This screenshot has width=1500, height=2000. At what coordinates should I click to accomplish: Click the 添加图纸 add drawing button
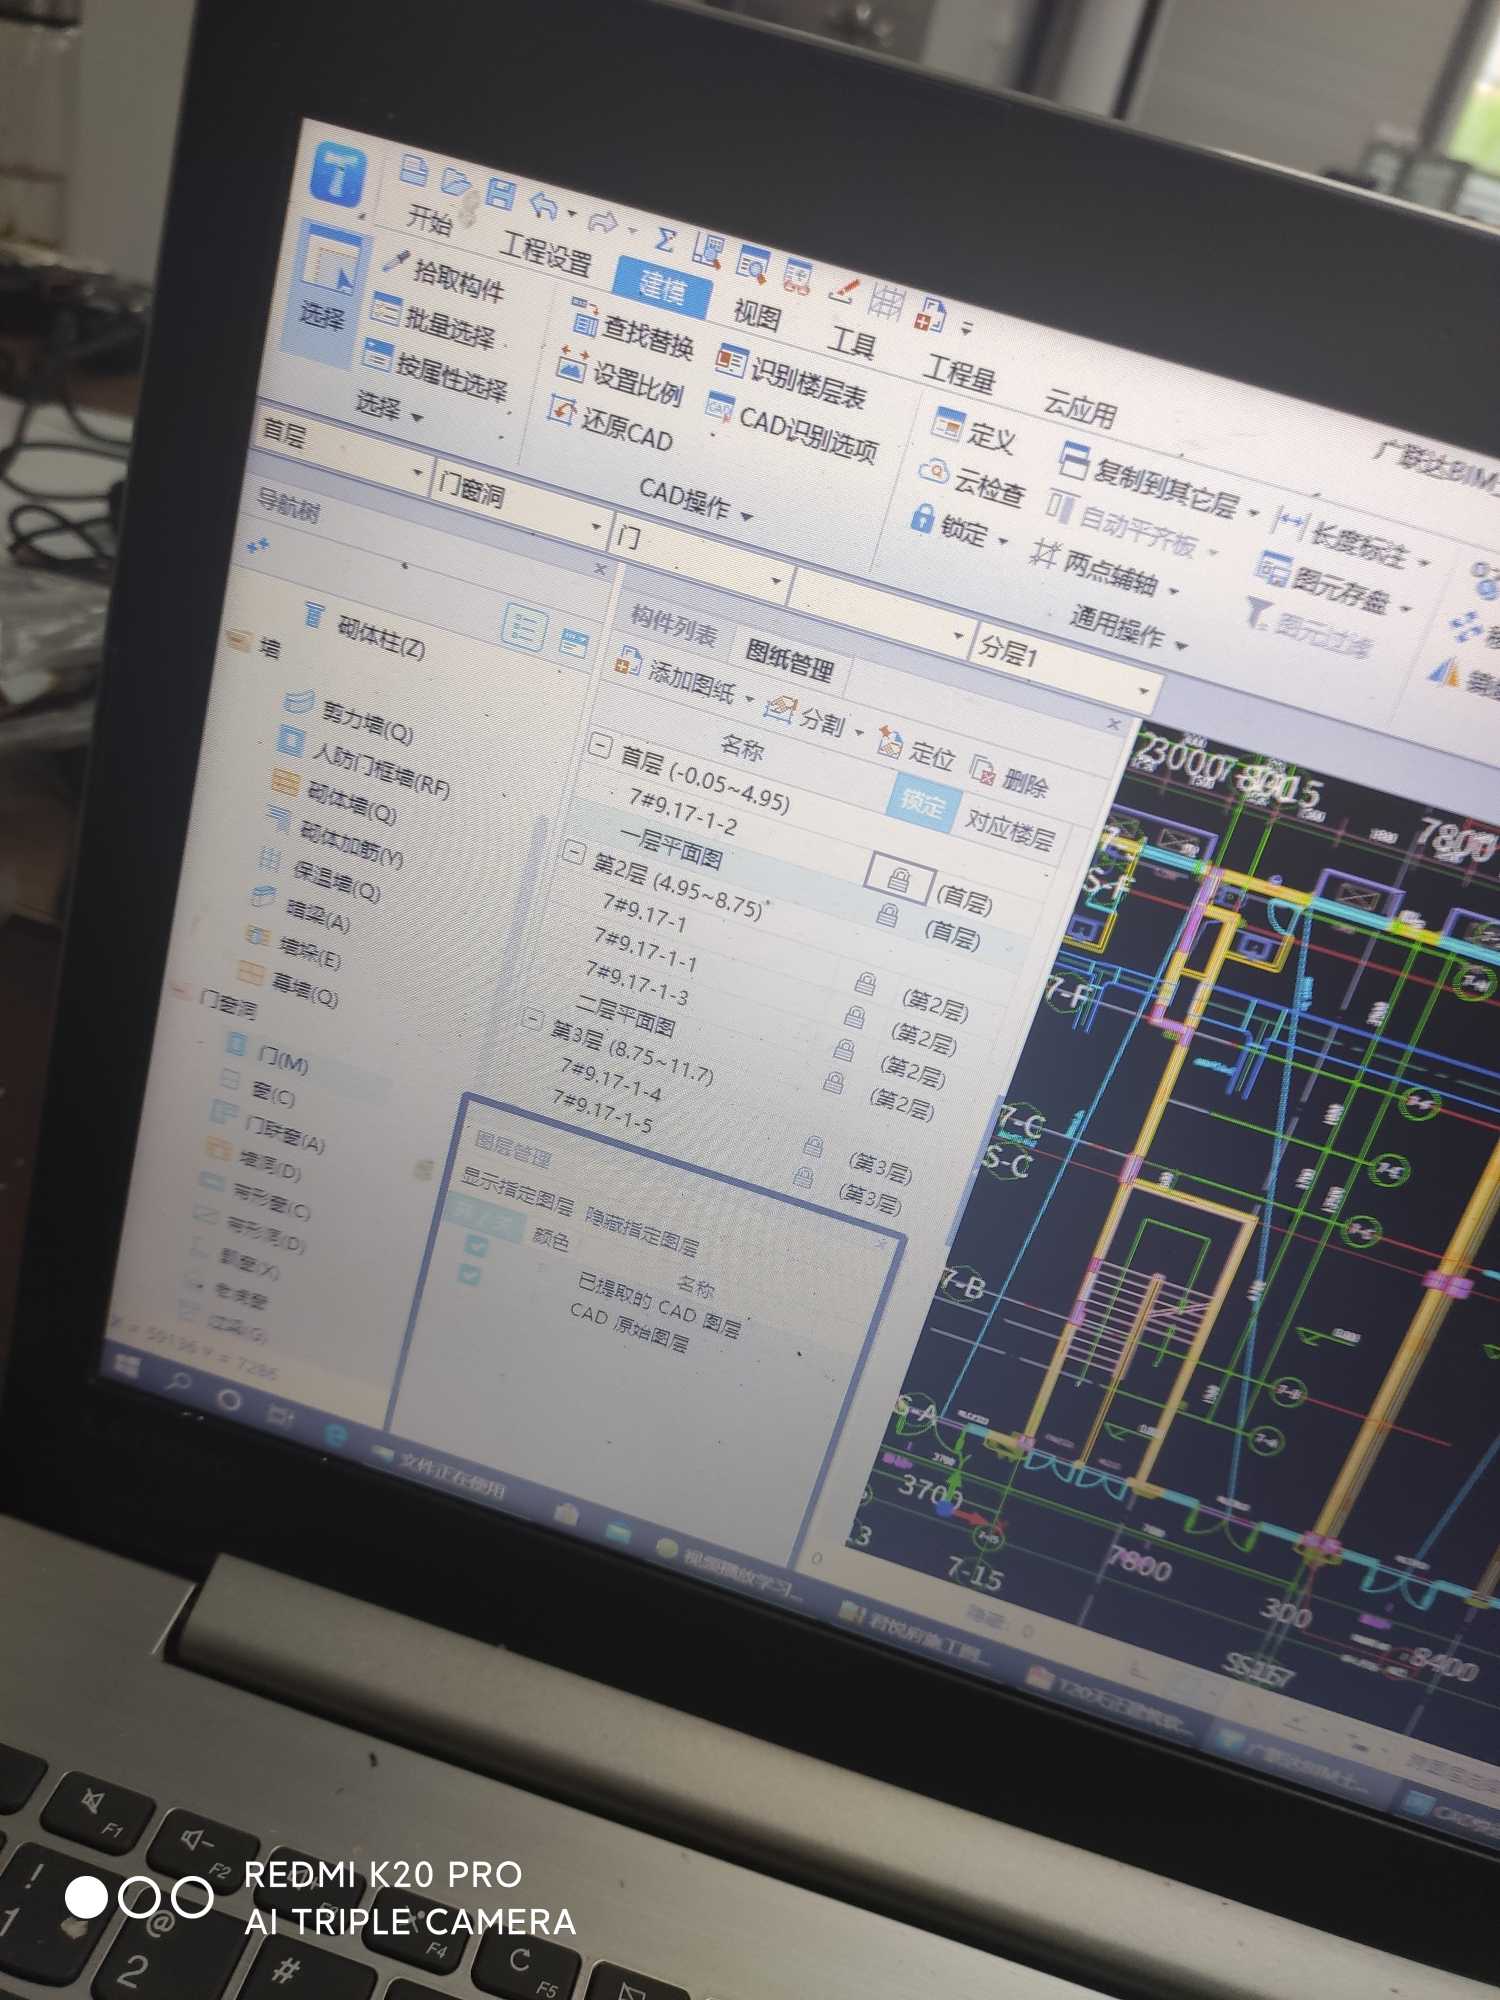pos(677,676)
